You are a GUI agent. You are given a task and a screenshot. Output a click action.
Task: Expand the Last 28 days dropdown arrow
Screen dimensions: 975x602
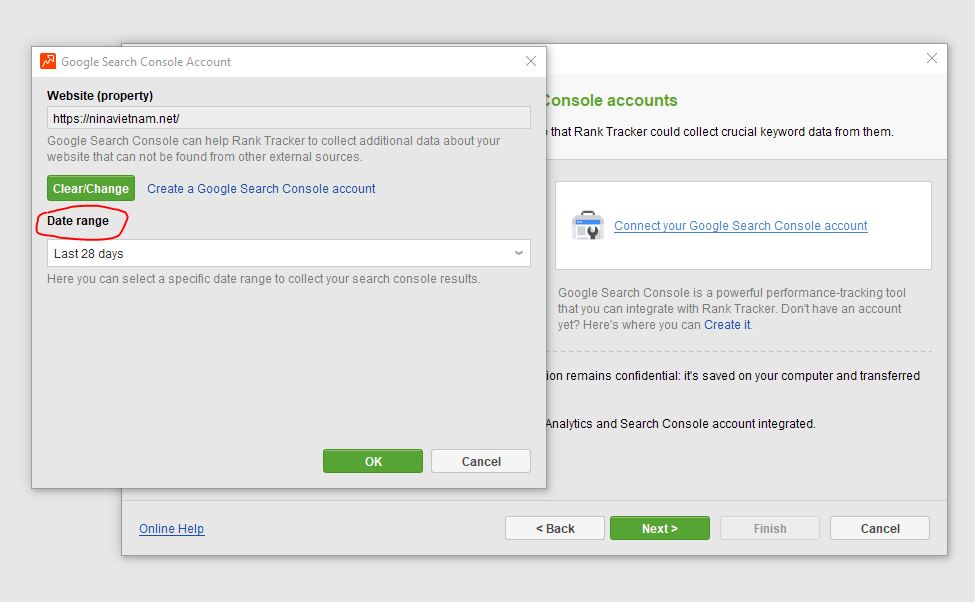point(519,253)
